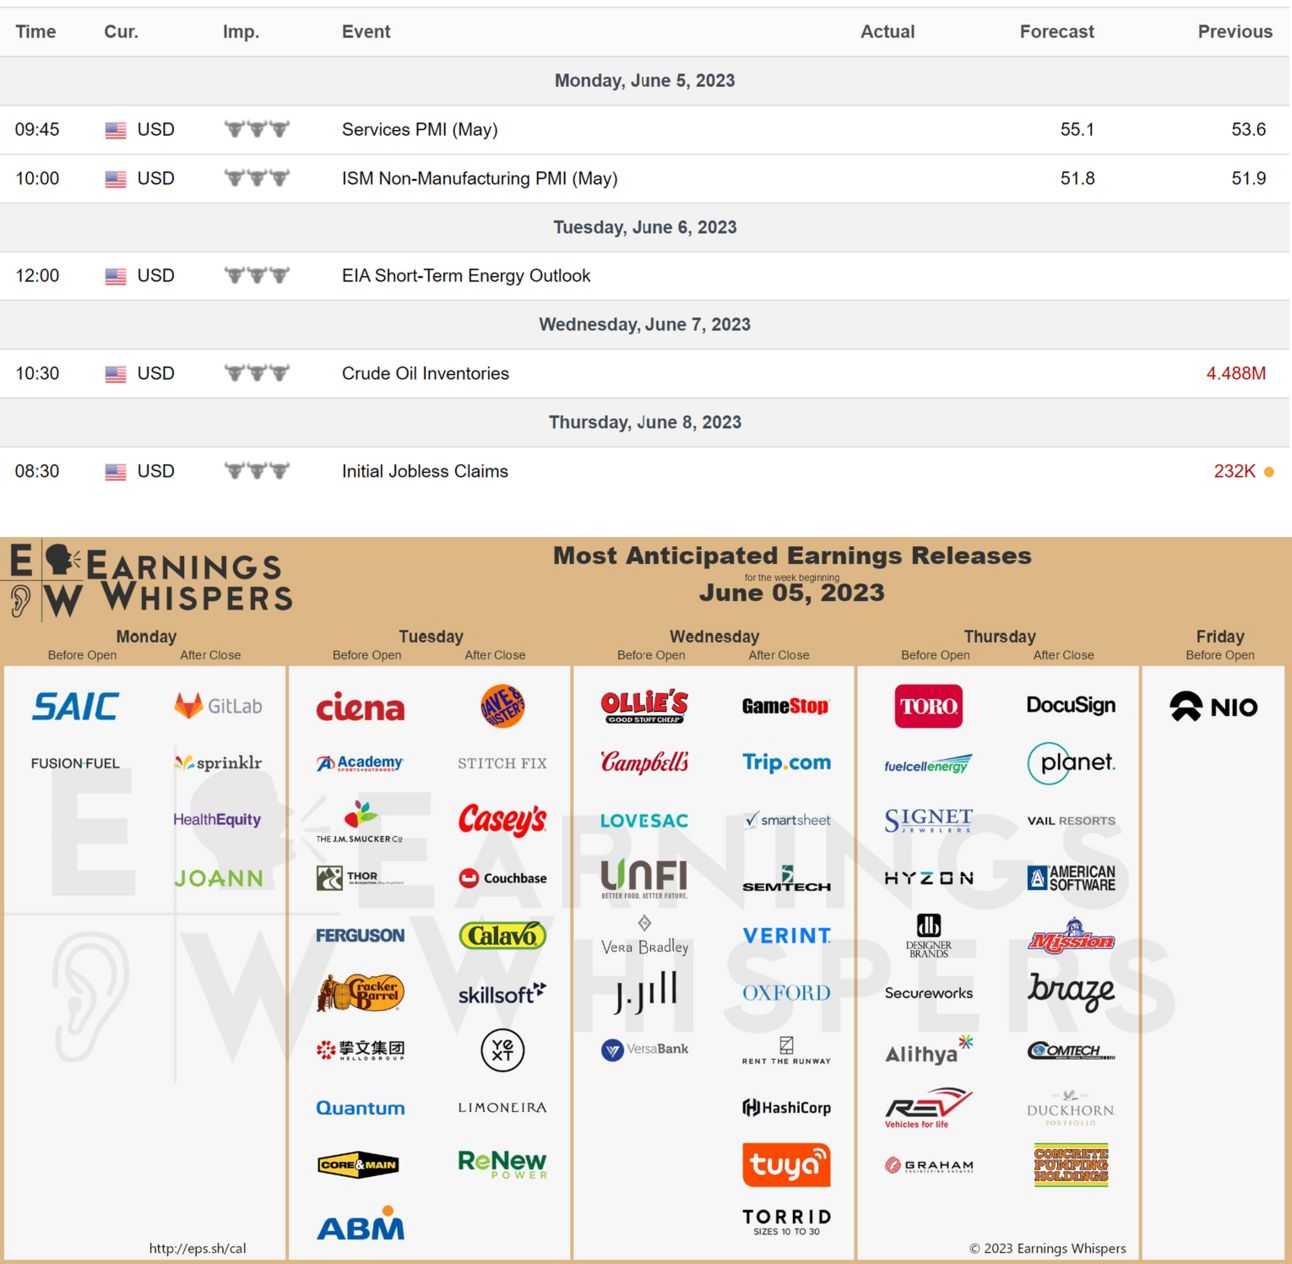Open ISM Non-Manufacturing PMI (May) event
Viewport: 1292px width, 1264px height.
pos(480,178)
